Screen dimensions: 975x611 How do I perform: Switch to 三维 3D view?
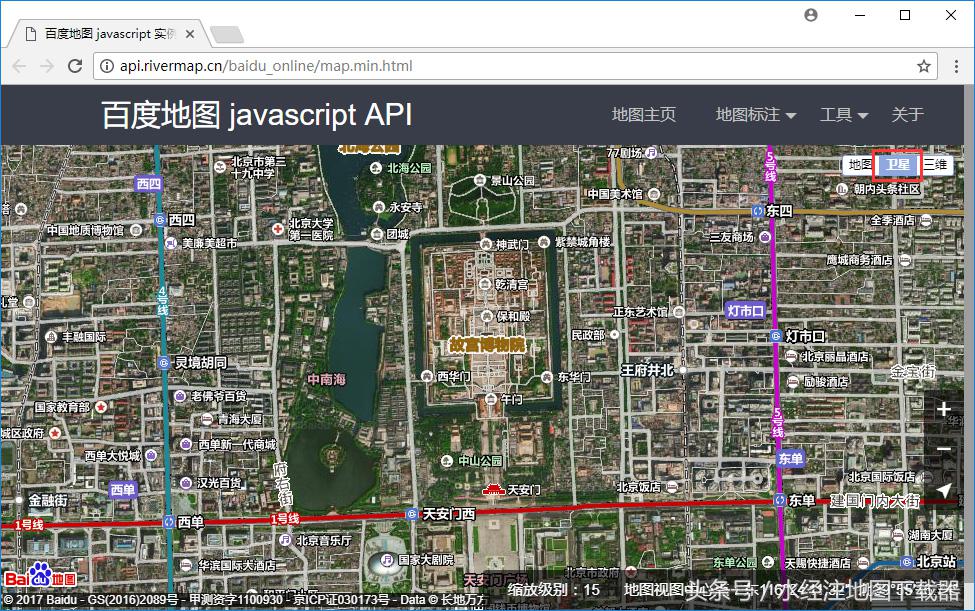(935, 165)
